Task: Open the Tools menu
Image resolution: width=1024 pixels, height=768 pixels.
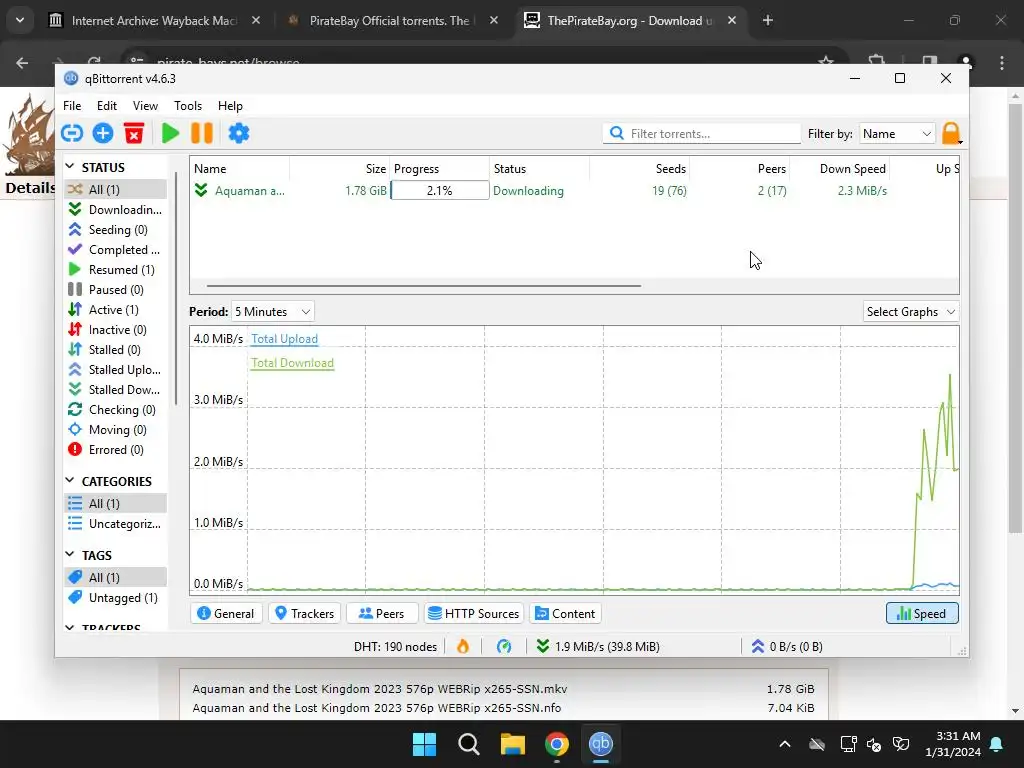Action: [x=187, y=106]
